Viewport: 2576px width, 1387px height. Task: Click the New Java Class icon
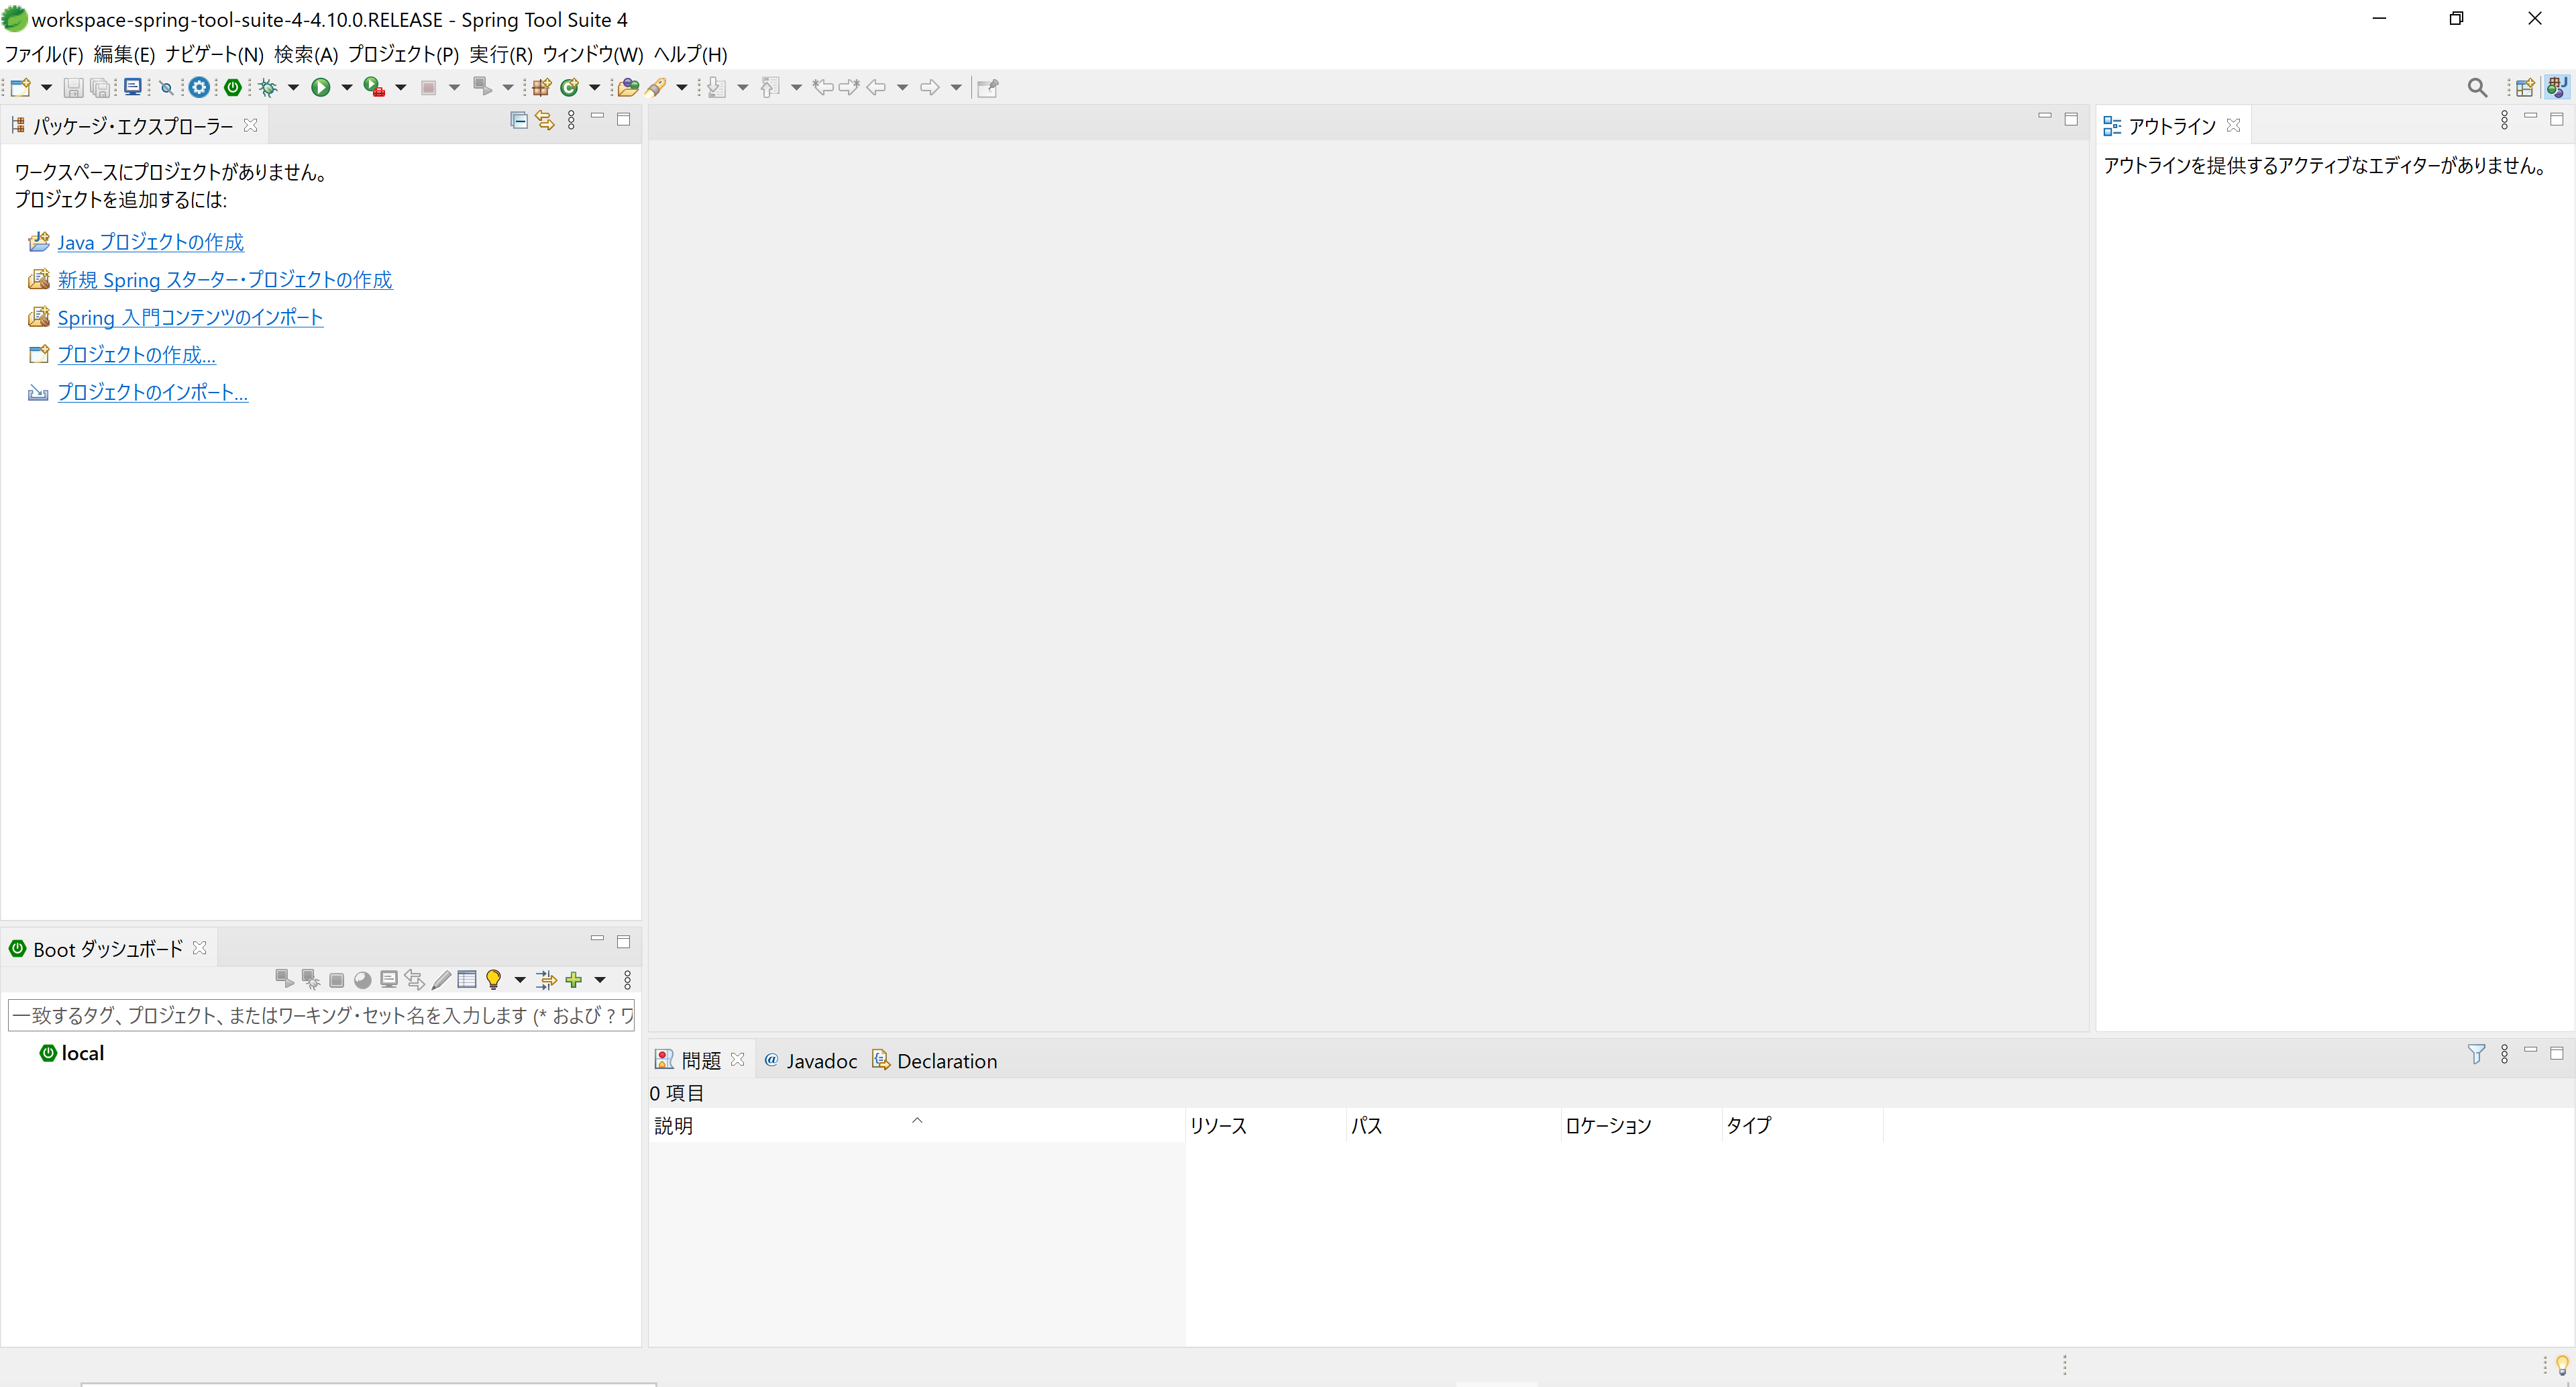point(570,88)
